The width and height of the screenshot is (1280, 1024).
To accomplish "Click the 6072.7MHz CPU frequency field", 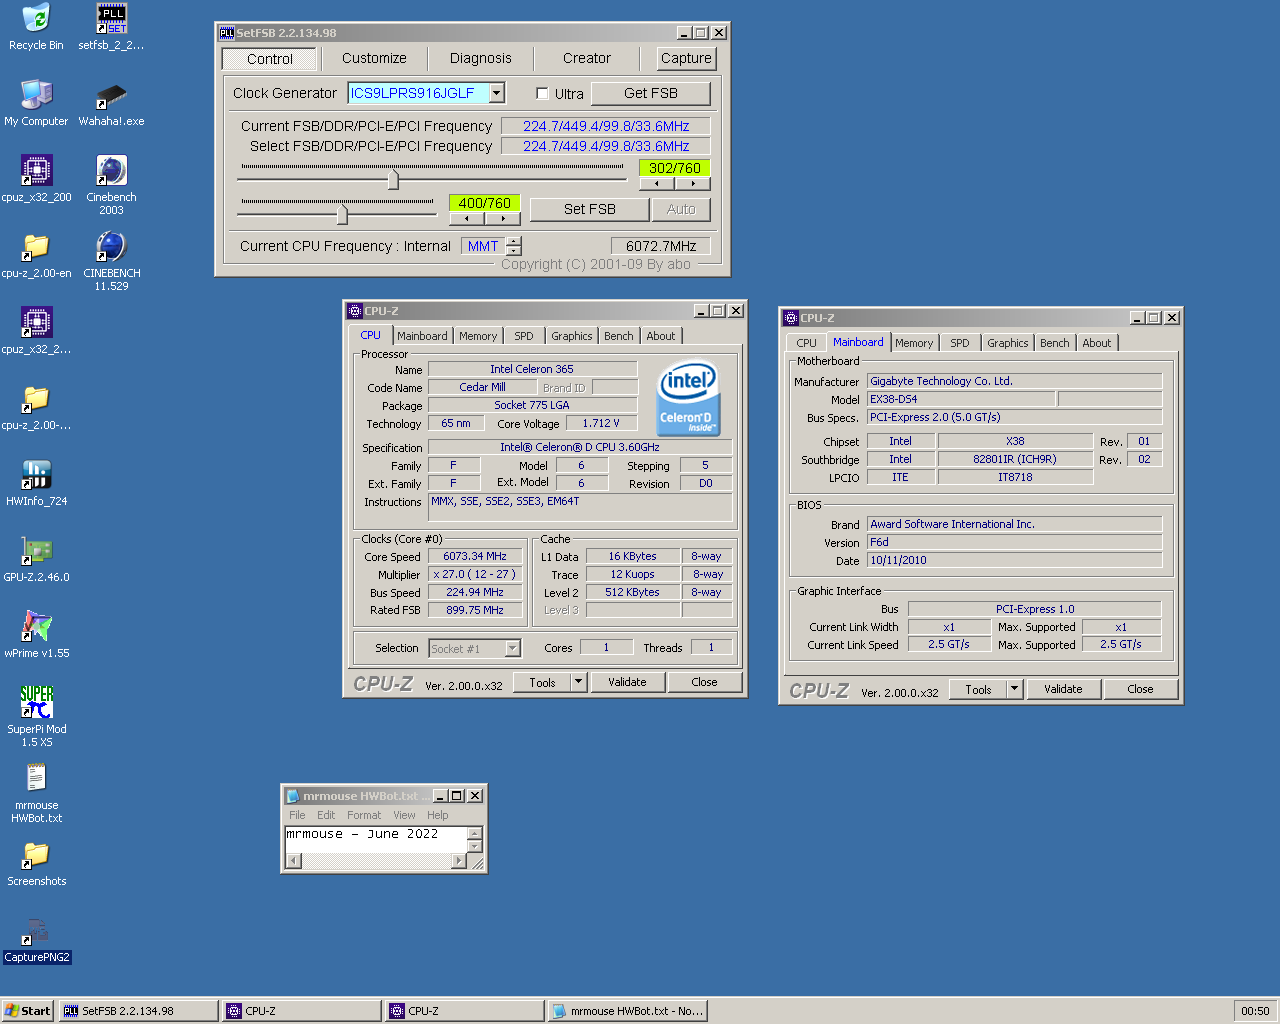I will point(661,246).
